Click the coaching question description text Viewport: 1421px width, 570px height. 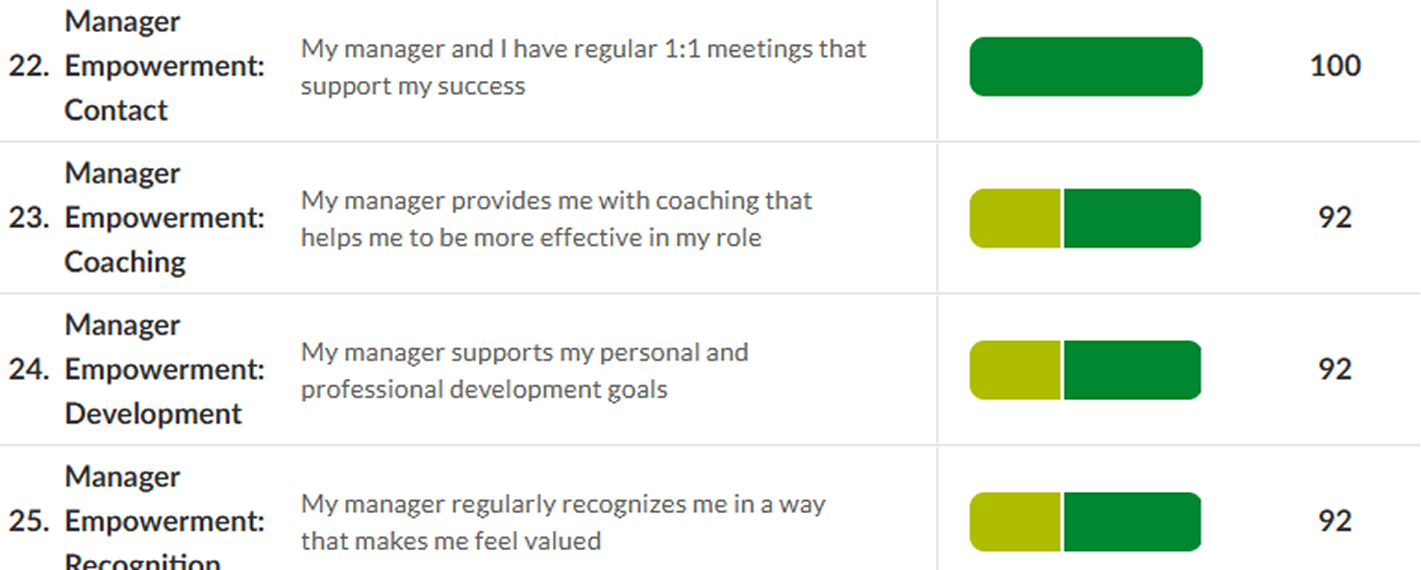coord(556,219)
